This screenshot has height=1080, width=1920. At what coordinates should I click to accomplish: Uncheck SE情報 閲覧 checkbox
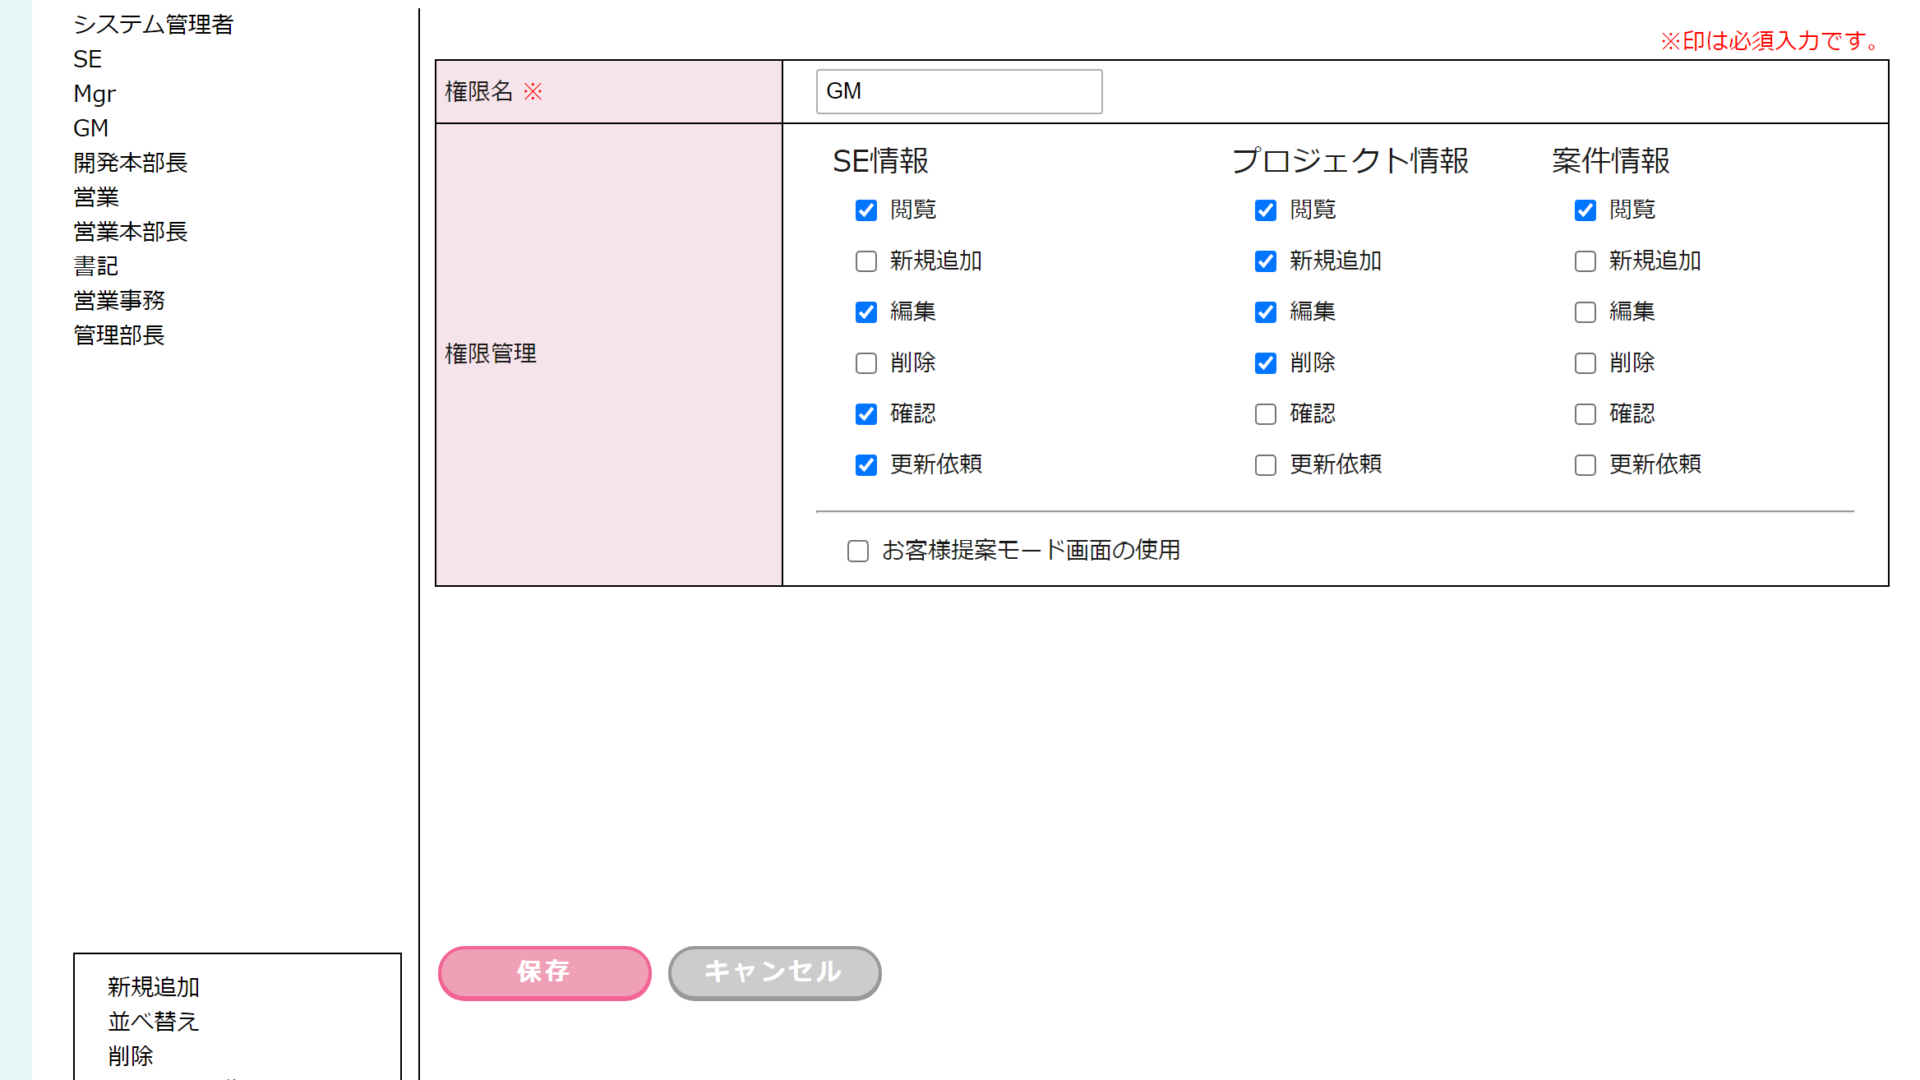tap(866, 210)
